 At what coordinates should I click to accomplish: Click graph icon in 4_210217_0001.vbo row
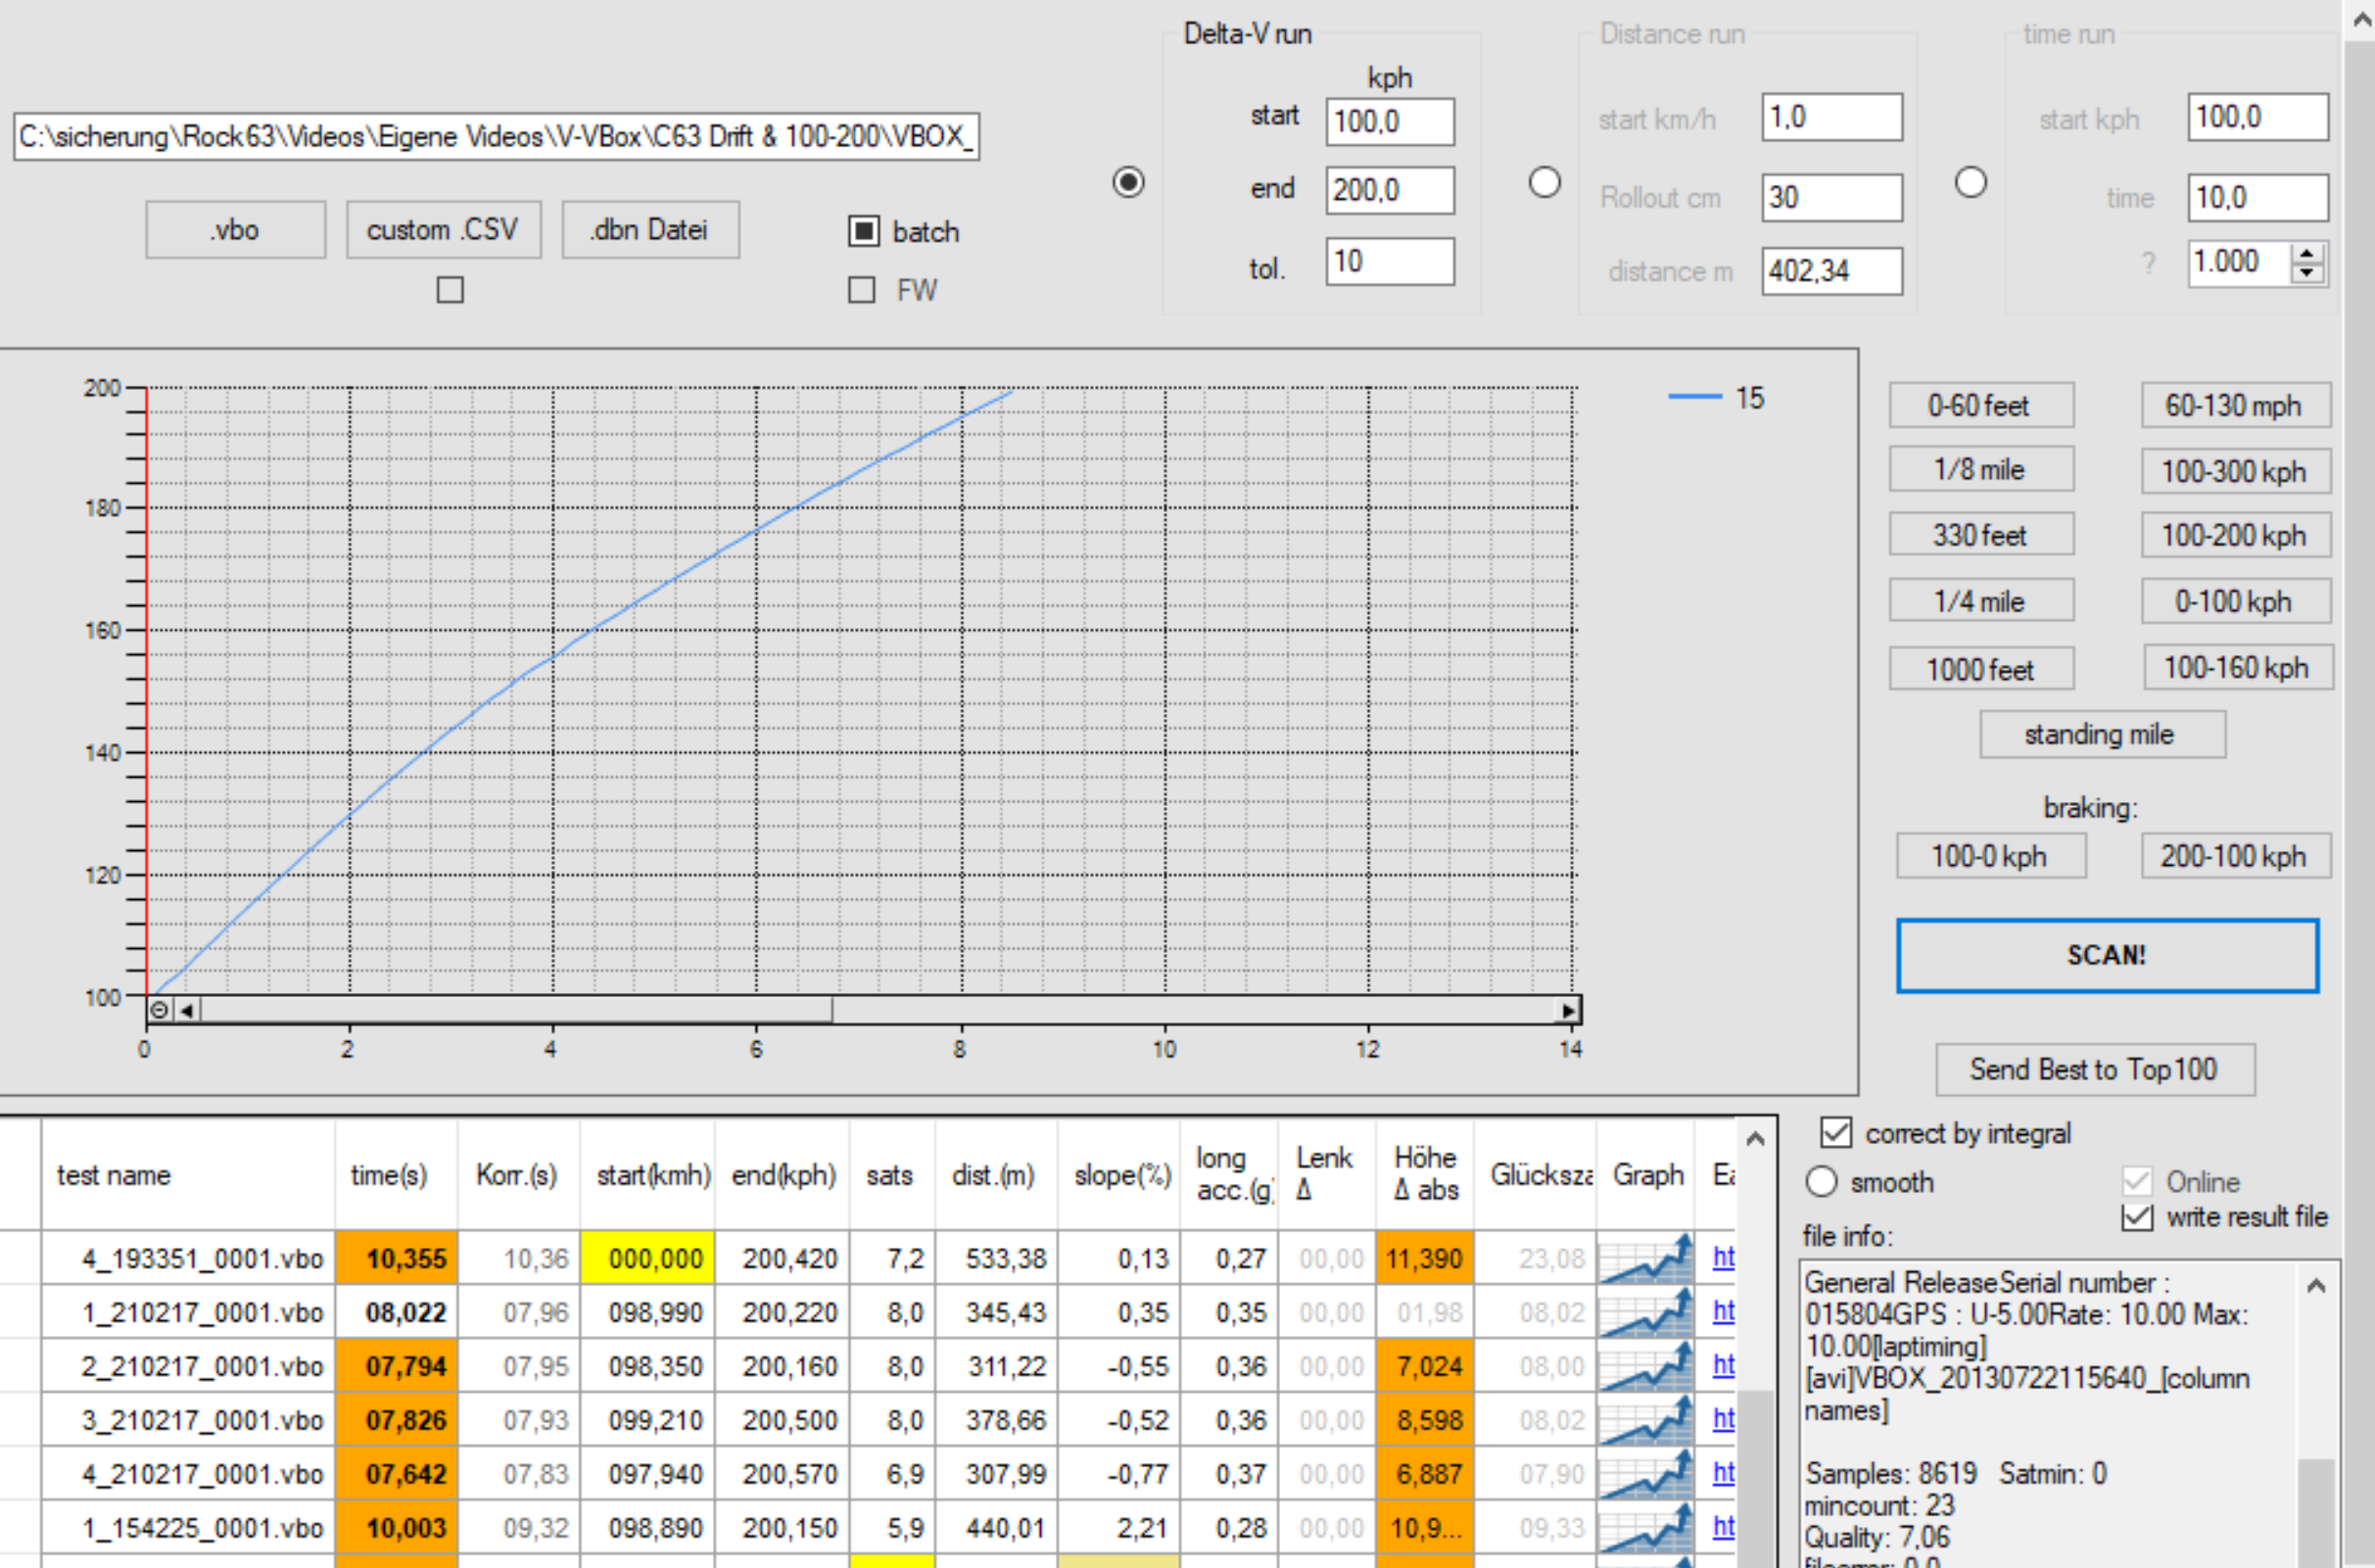click(x=1645, y=1474)
